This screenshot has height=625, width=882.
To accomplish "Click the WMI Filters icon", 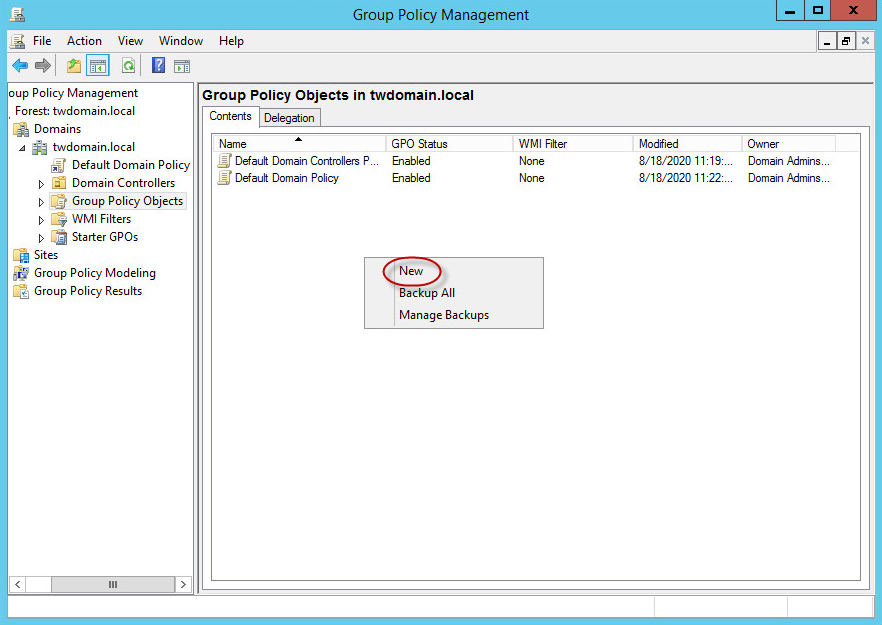I will click(x=60, y=218).
